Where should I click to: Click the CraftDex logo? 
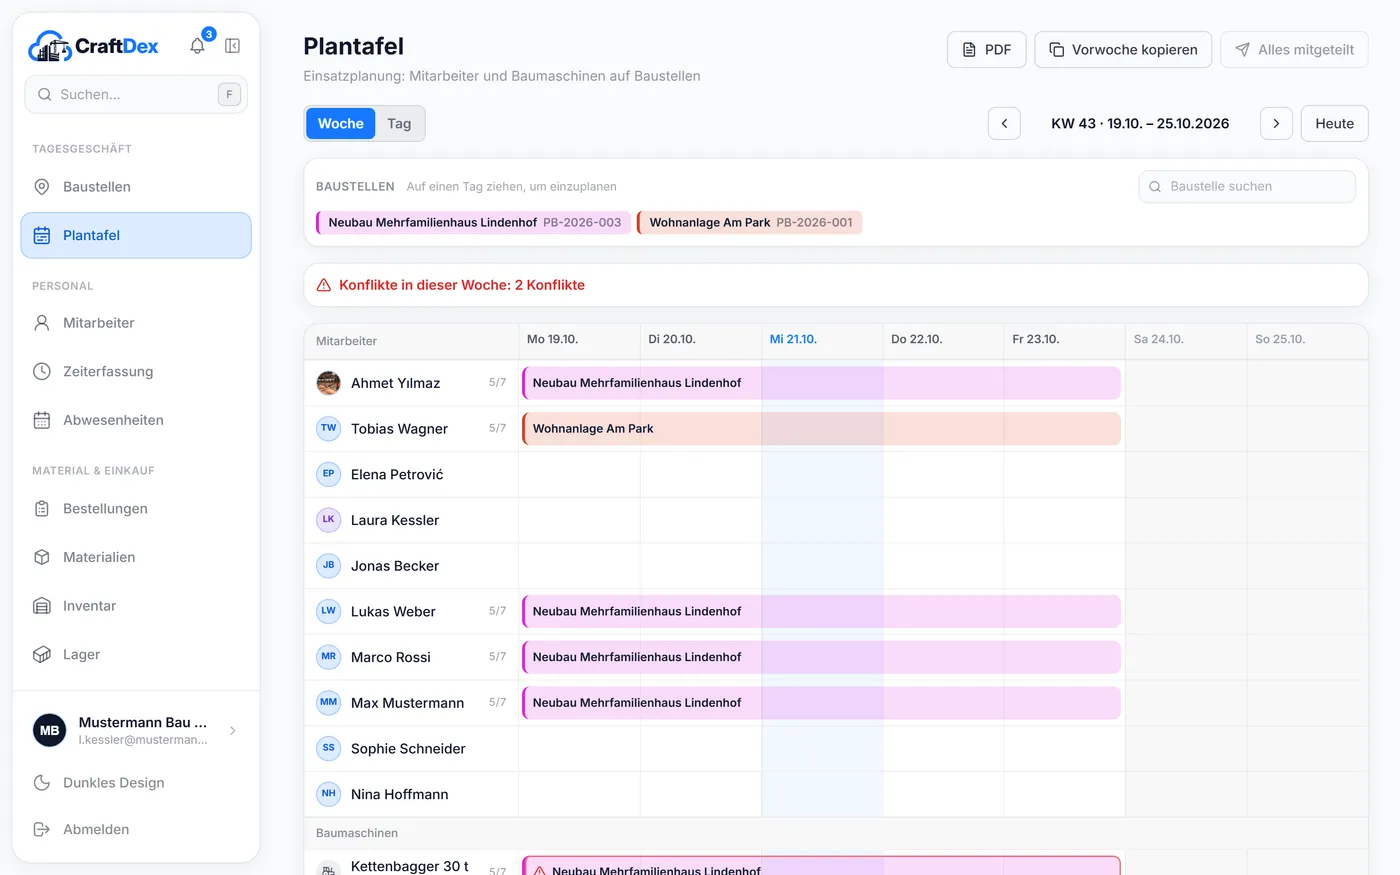(93, 46)
